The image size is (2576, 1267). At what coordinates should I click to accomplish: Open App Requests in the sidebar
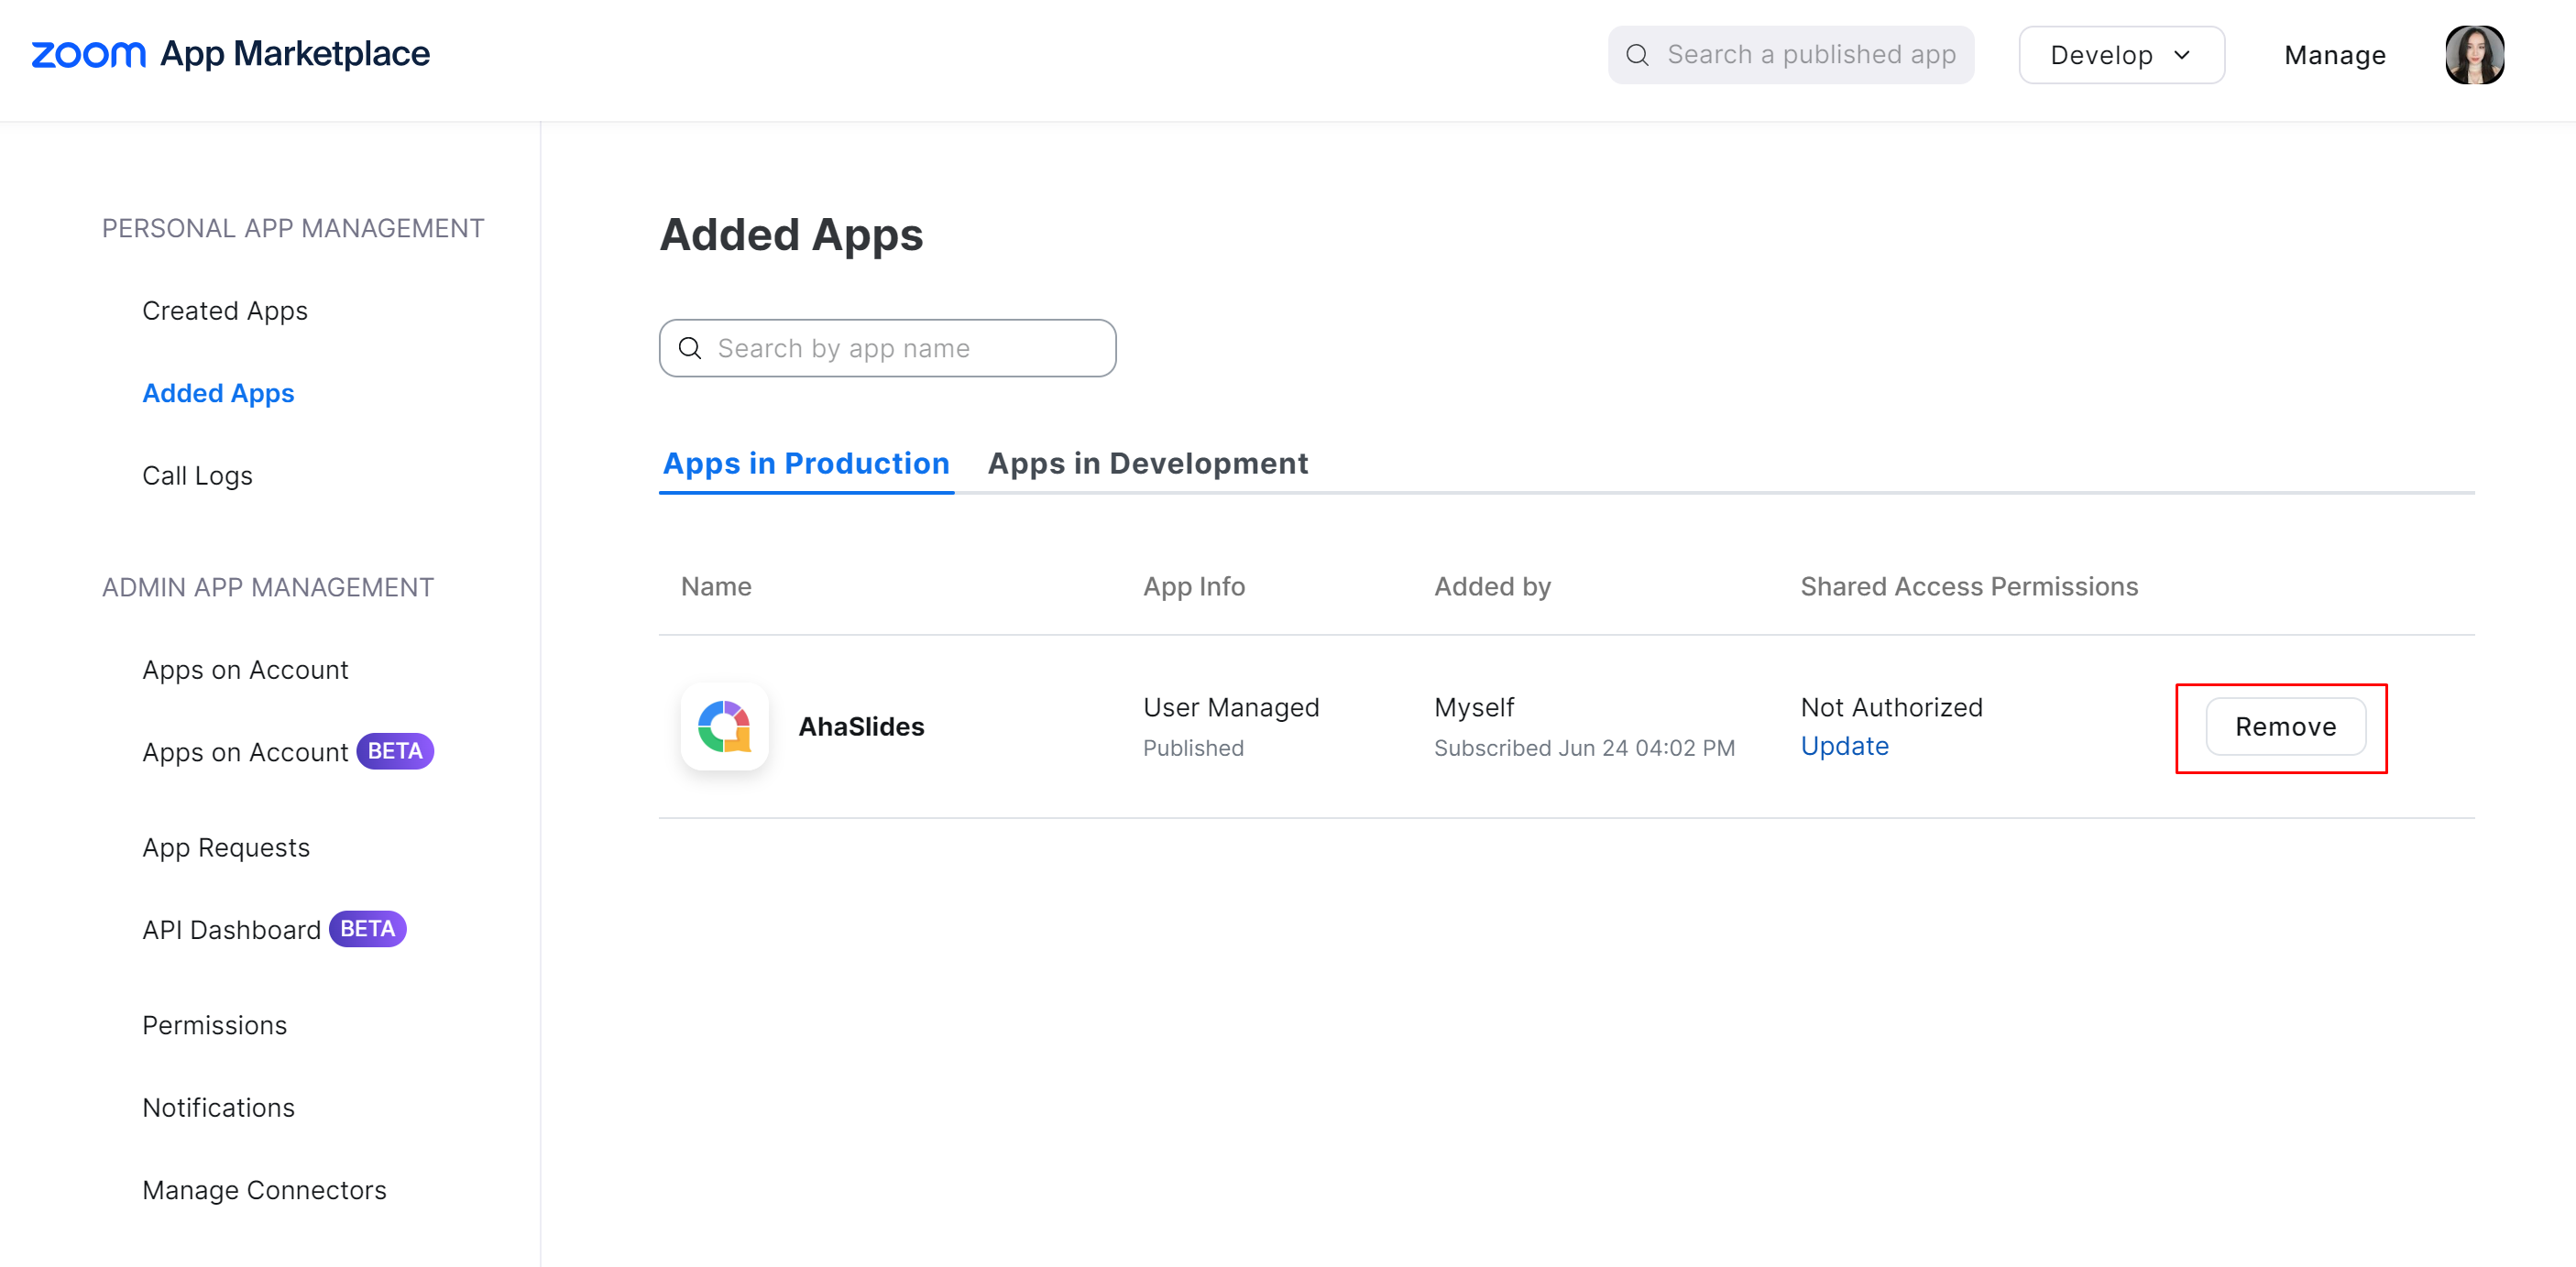(x=226, y=848)
